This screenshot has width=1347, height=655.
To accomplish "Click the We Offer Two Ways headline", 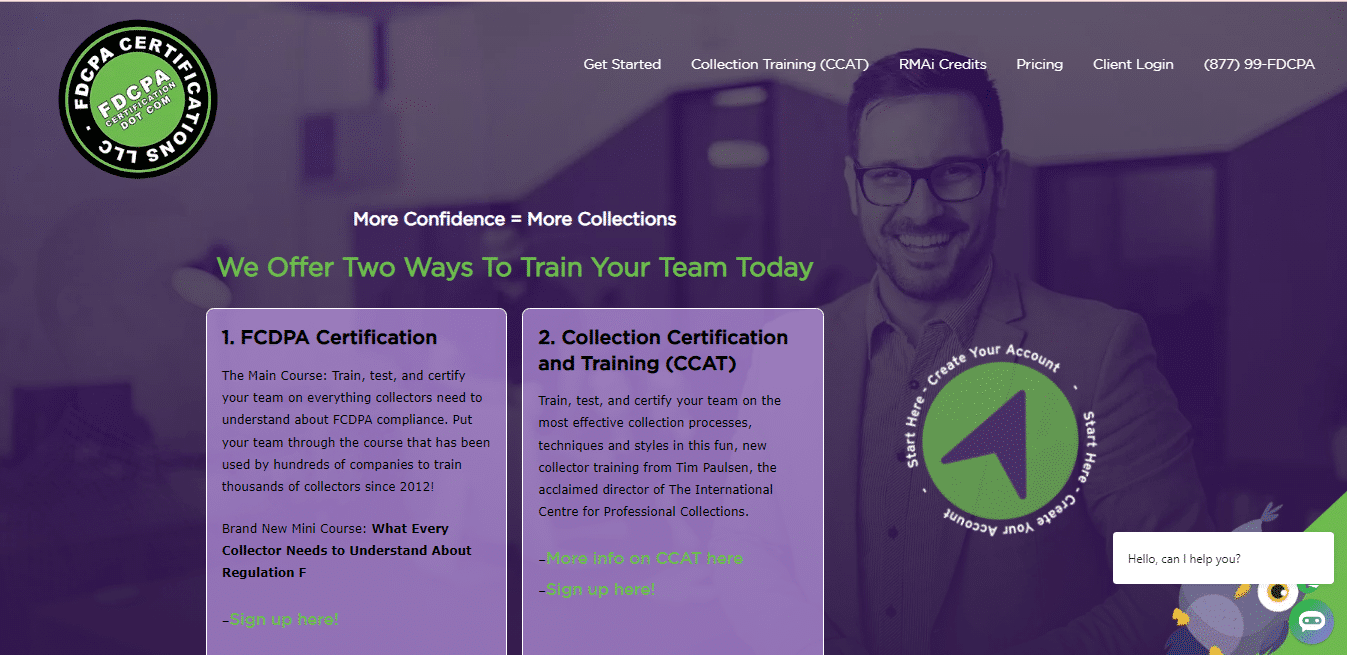I will pos(515,268).
